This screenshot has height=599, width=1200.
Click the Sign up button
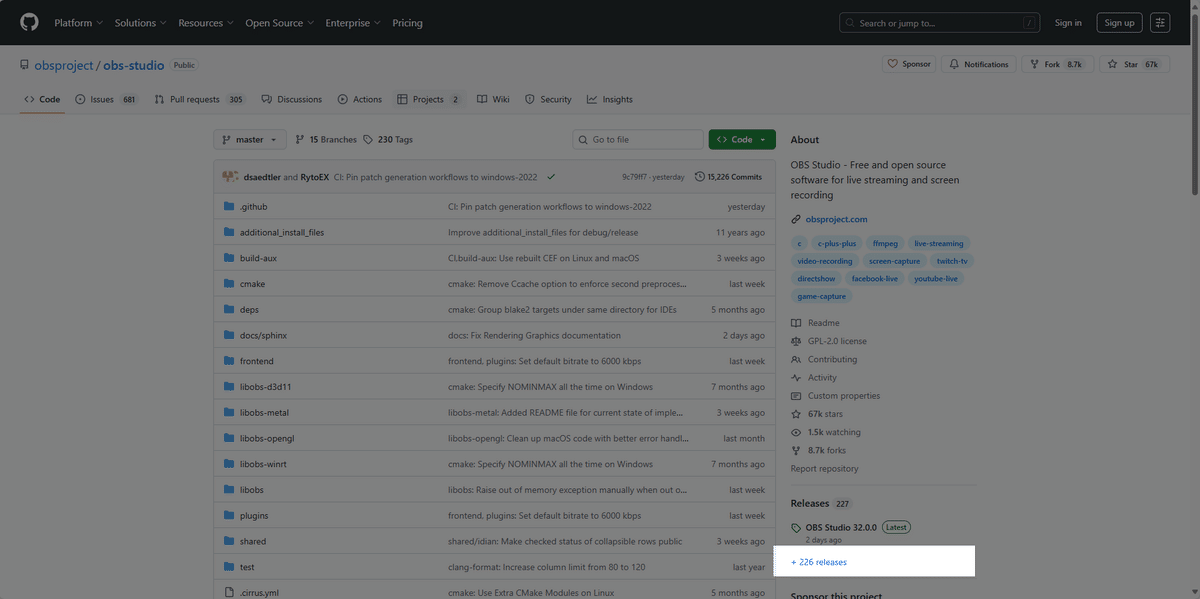[1116, 23]
